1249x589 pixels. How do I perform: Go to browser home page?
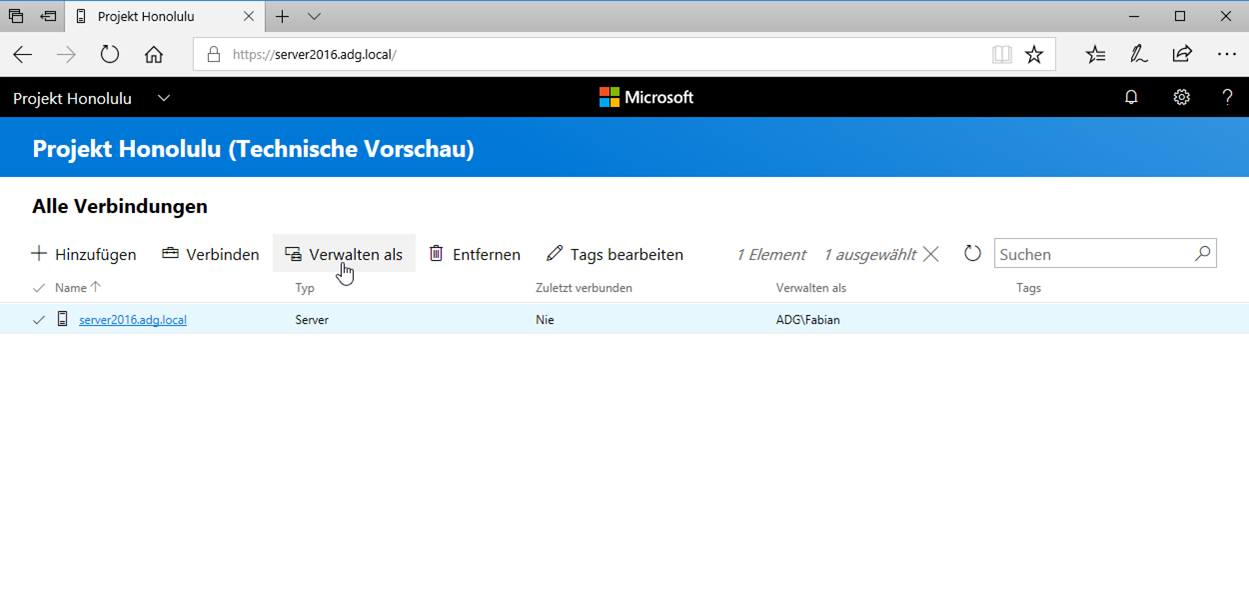[153, 55]
